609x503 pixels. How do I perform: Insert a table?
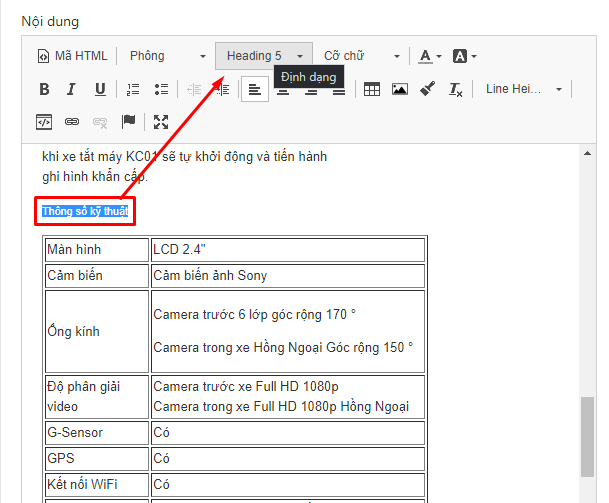click(x=372, y=89)
